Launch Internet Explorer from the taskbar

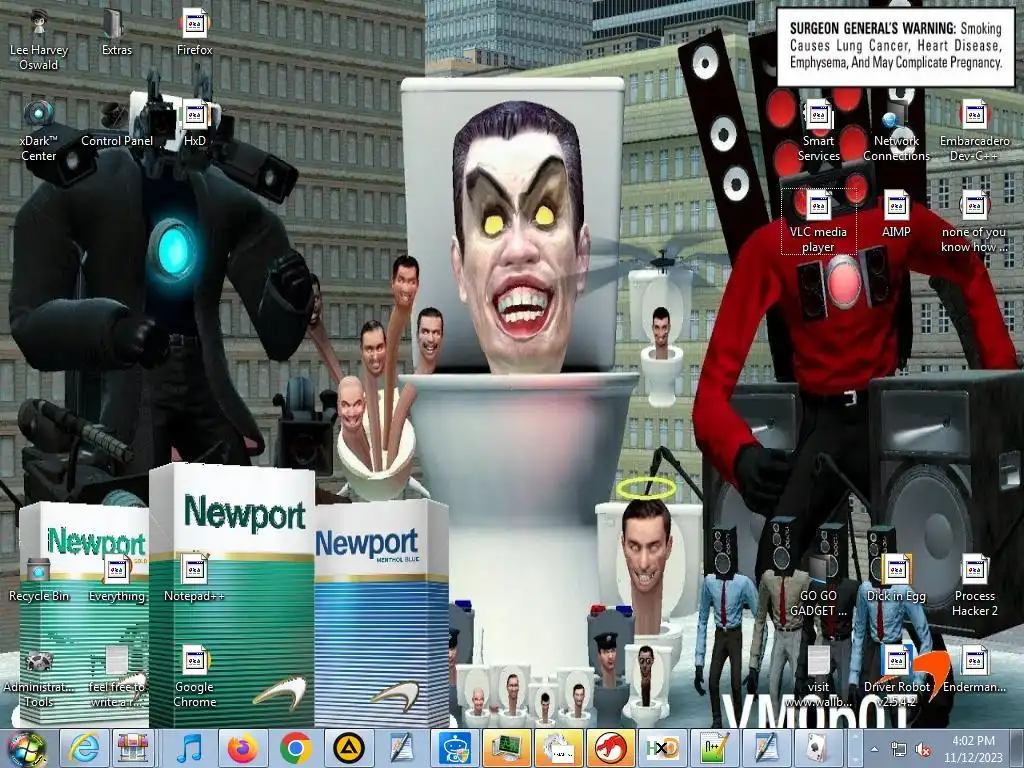(84, 748)
